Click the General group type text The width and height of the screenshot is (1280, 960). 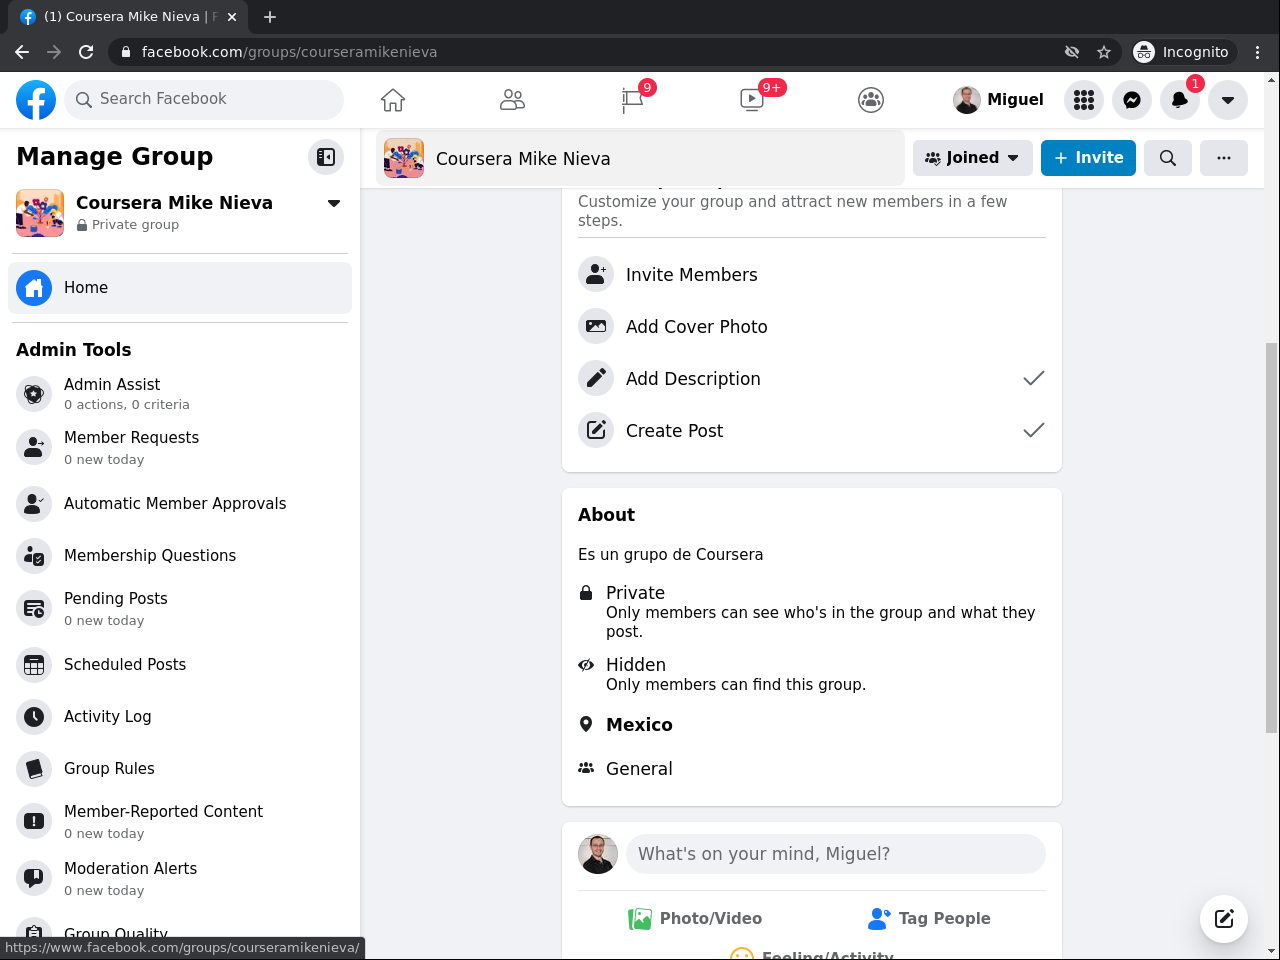[639, 769]
